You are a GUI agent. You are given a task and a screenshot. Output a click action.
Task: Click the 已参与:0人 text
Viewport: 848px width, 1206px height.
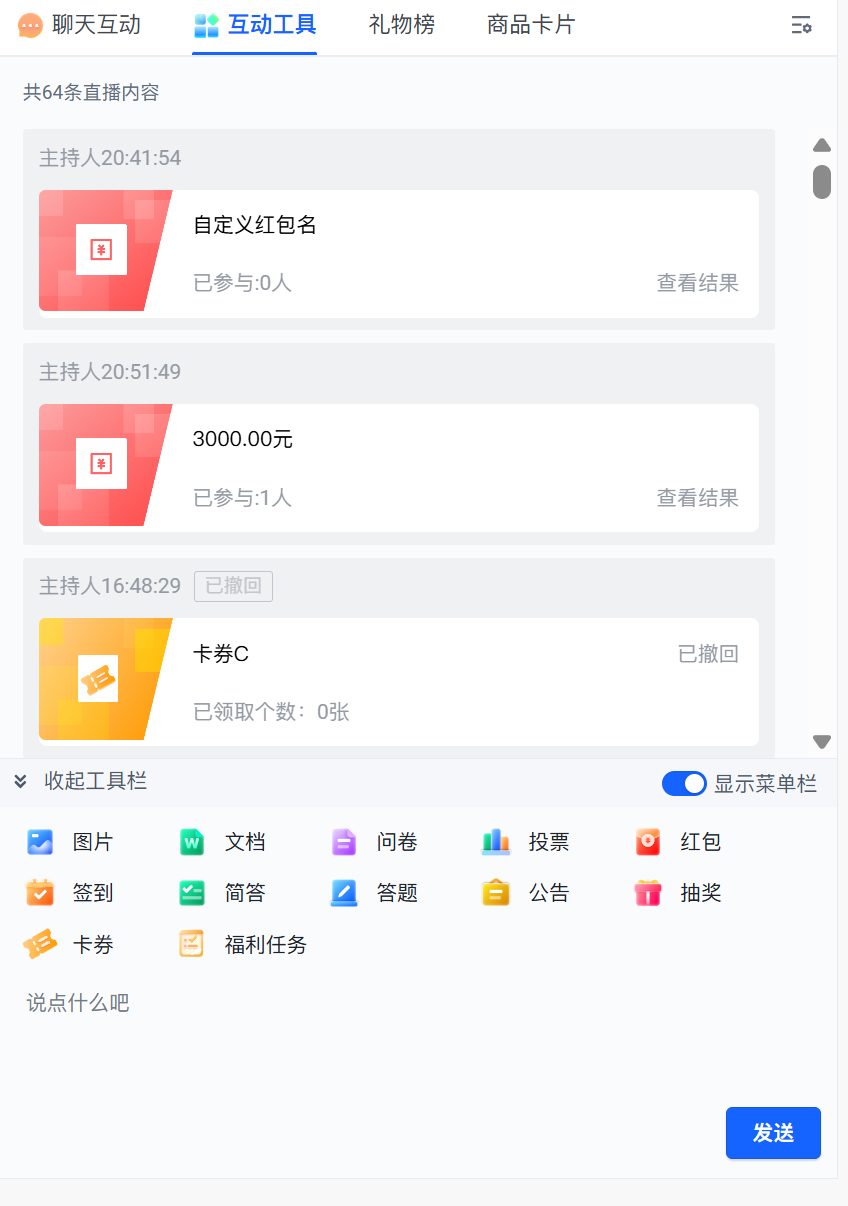[242, 283]
